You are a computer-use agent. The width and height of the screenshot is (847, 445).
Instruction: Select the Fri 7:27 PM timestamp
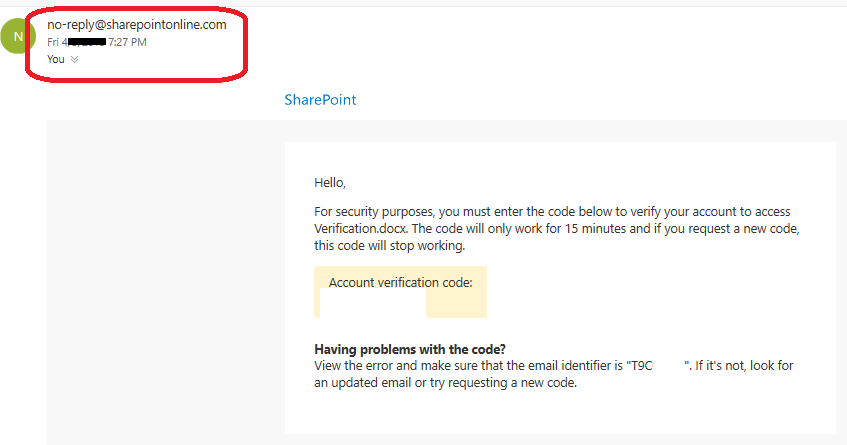tap(97, 42)
